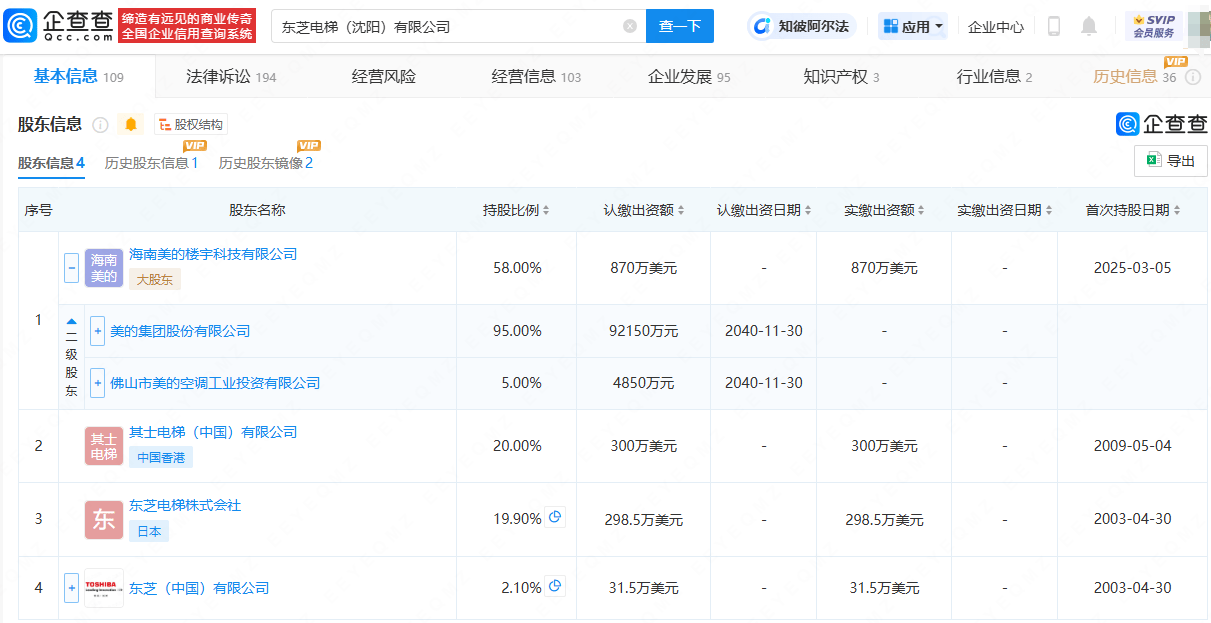Click chart icon next to 19.90%
1211x623 pixels.
click(556, 518)
